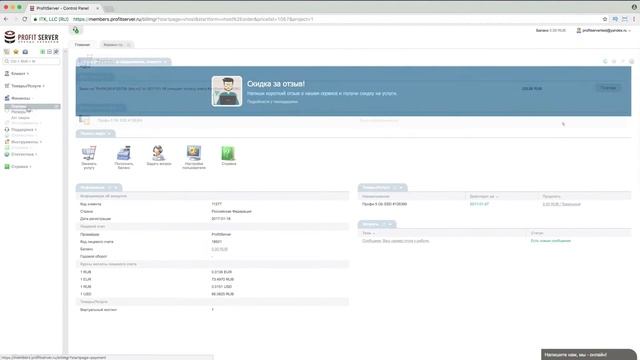Expand the Клиент menu section
This screenshot has height=360, width=640.
coord(17,73)
